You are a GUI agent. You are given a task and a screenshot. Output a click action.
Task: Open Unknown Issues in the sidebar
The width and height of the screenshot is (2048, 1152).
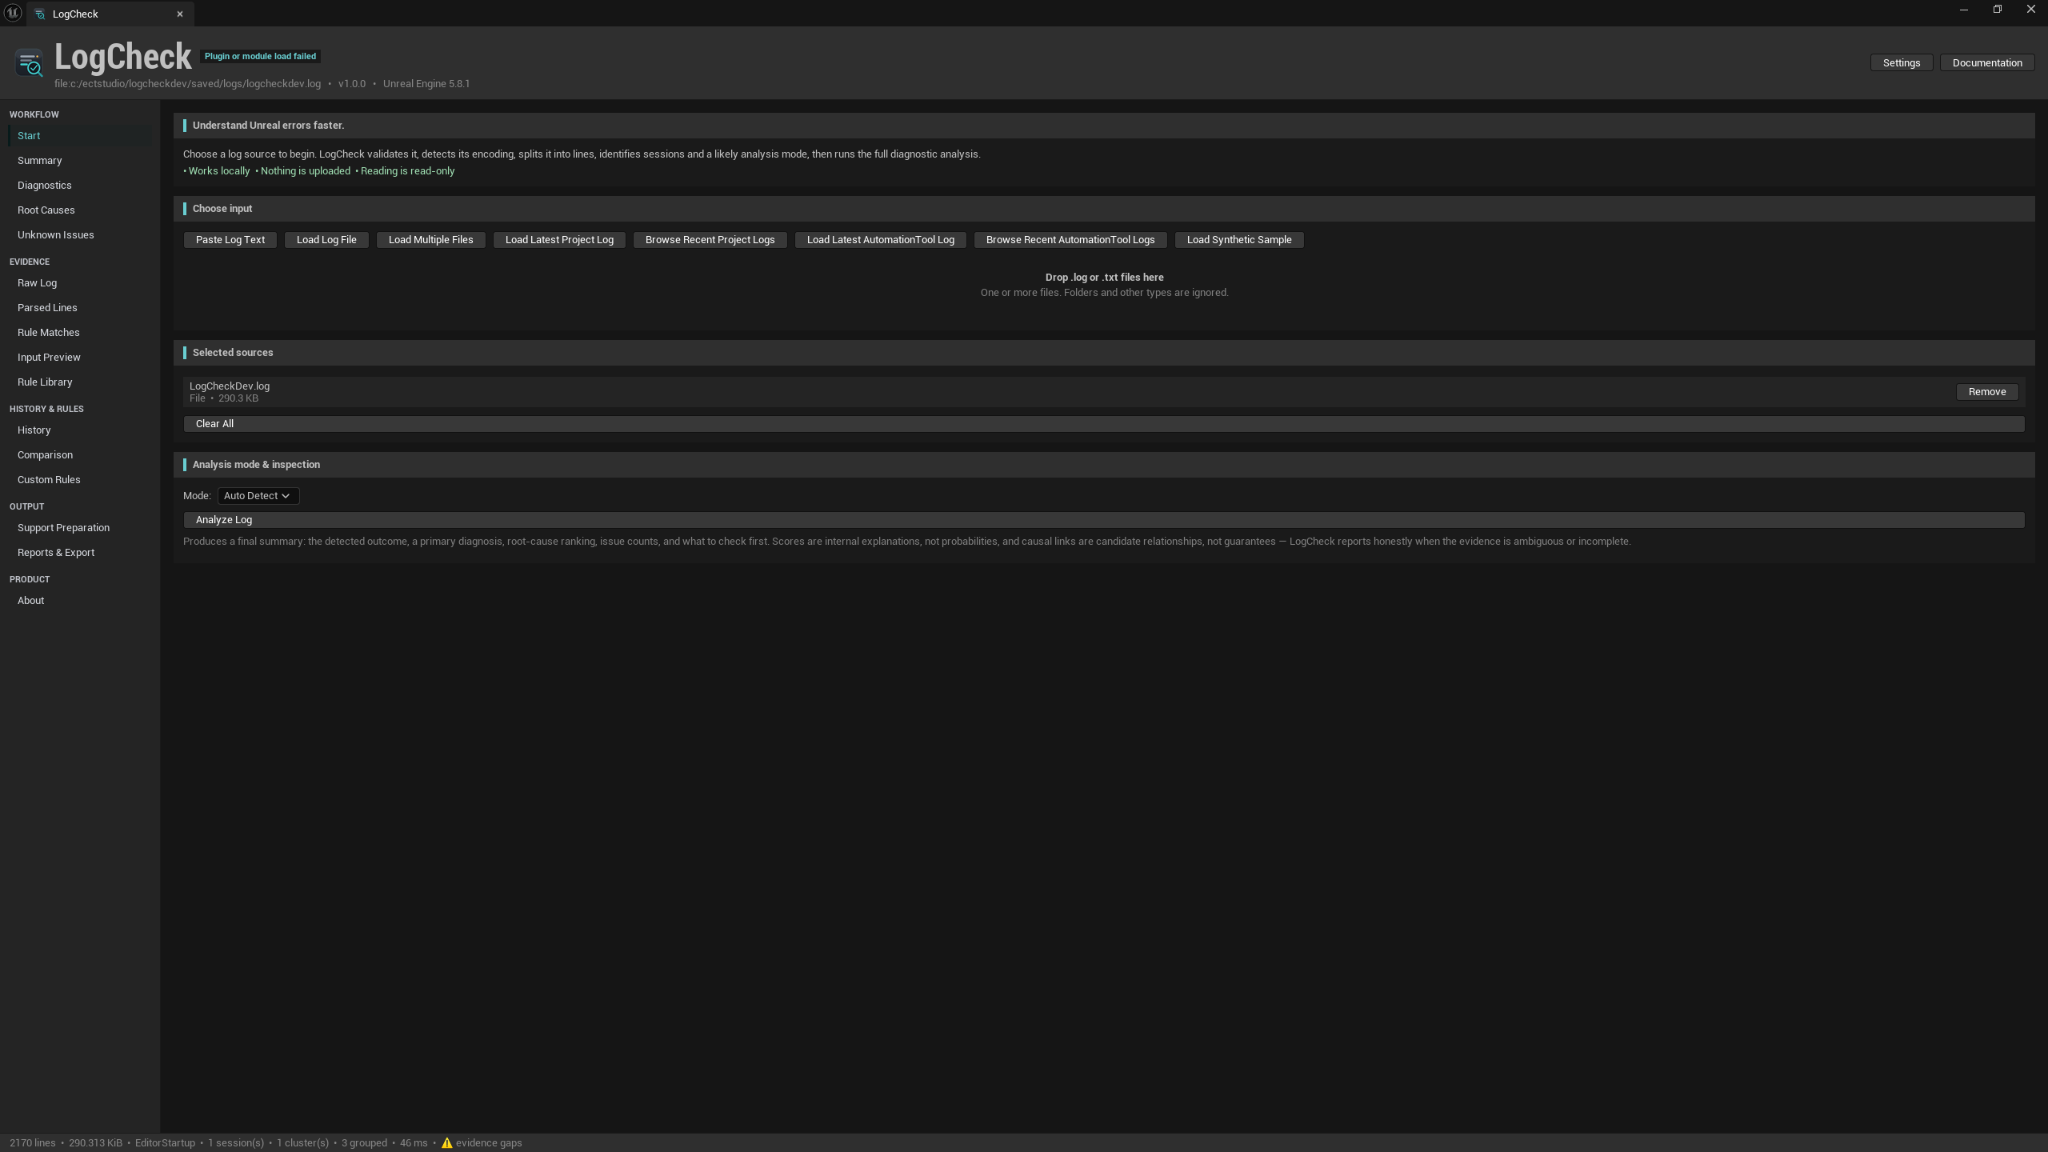click(80, 236)
